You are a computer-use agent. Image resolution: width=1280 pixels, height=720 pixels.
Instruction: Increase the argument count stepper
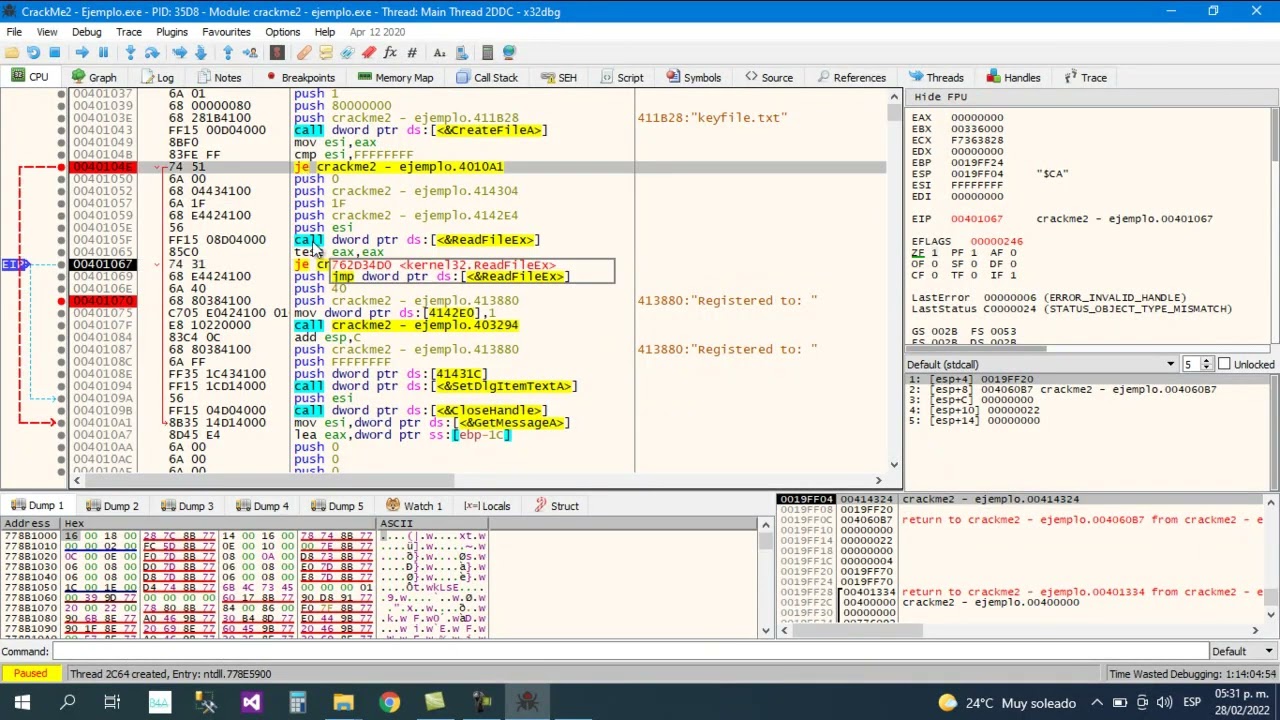tap(1206, 360)
